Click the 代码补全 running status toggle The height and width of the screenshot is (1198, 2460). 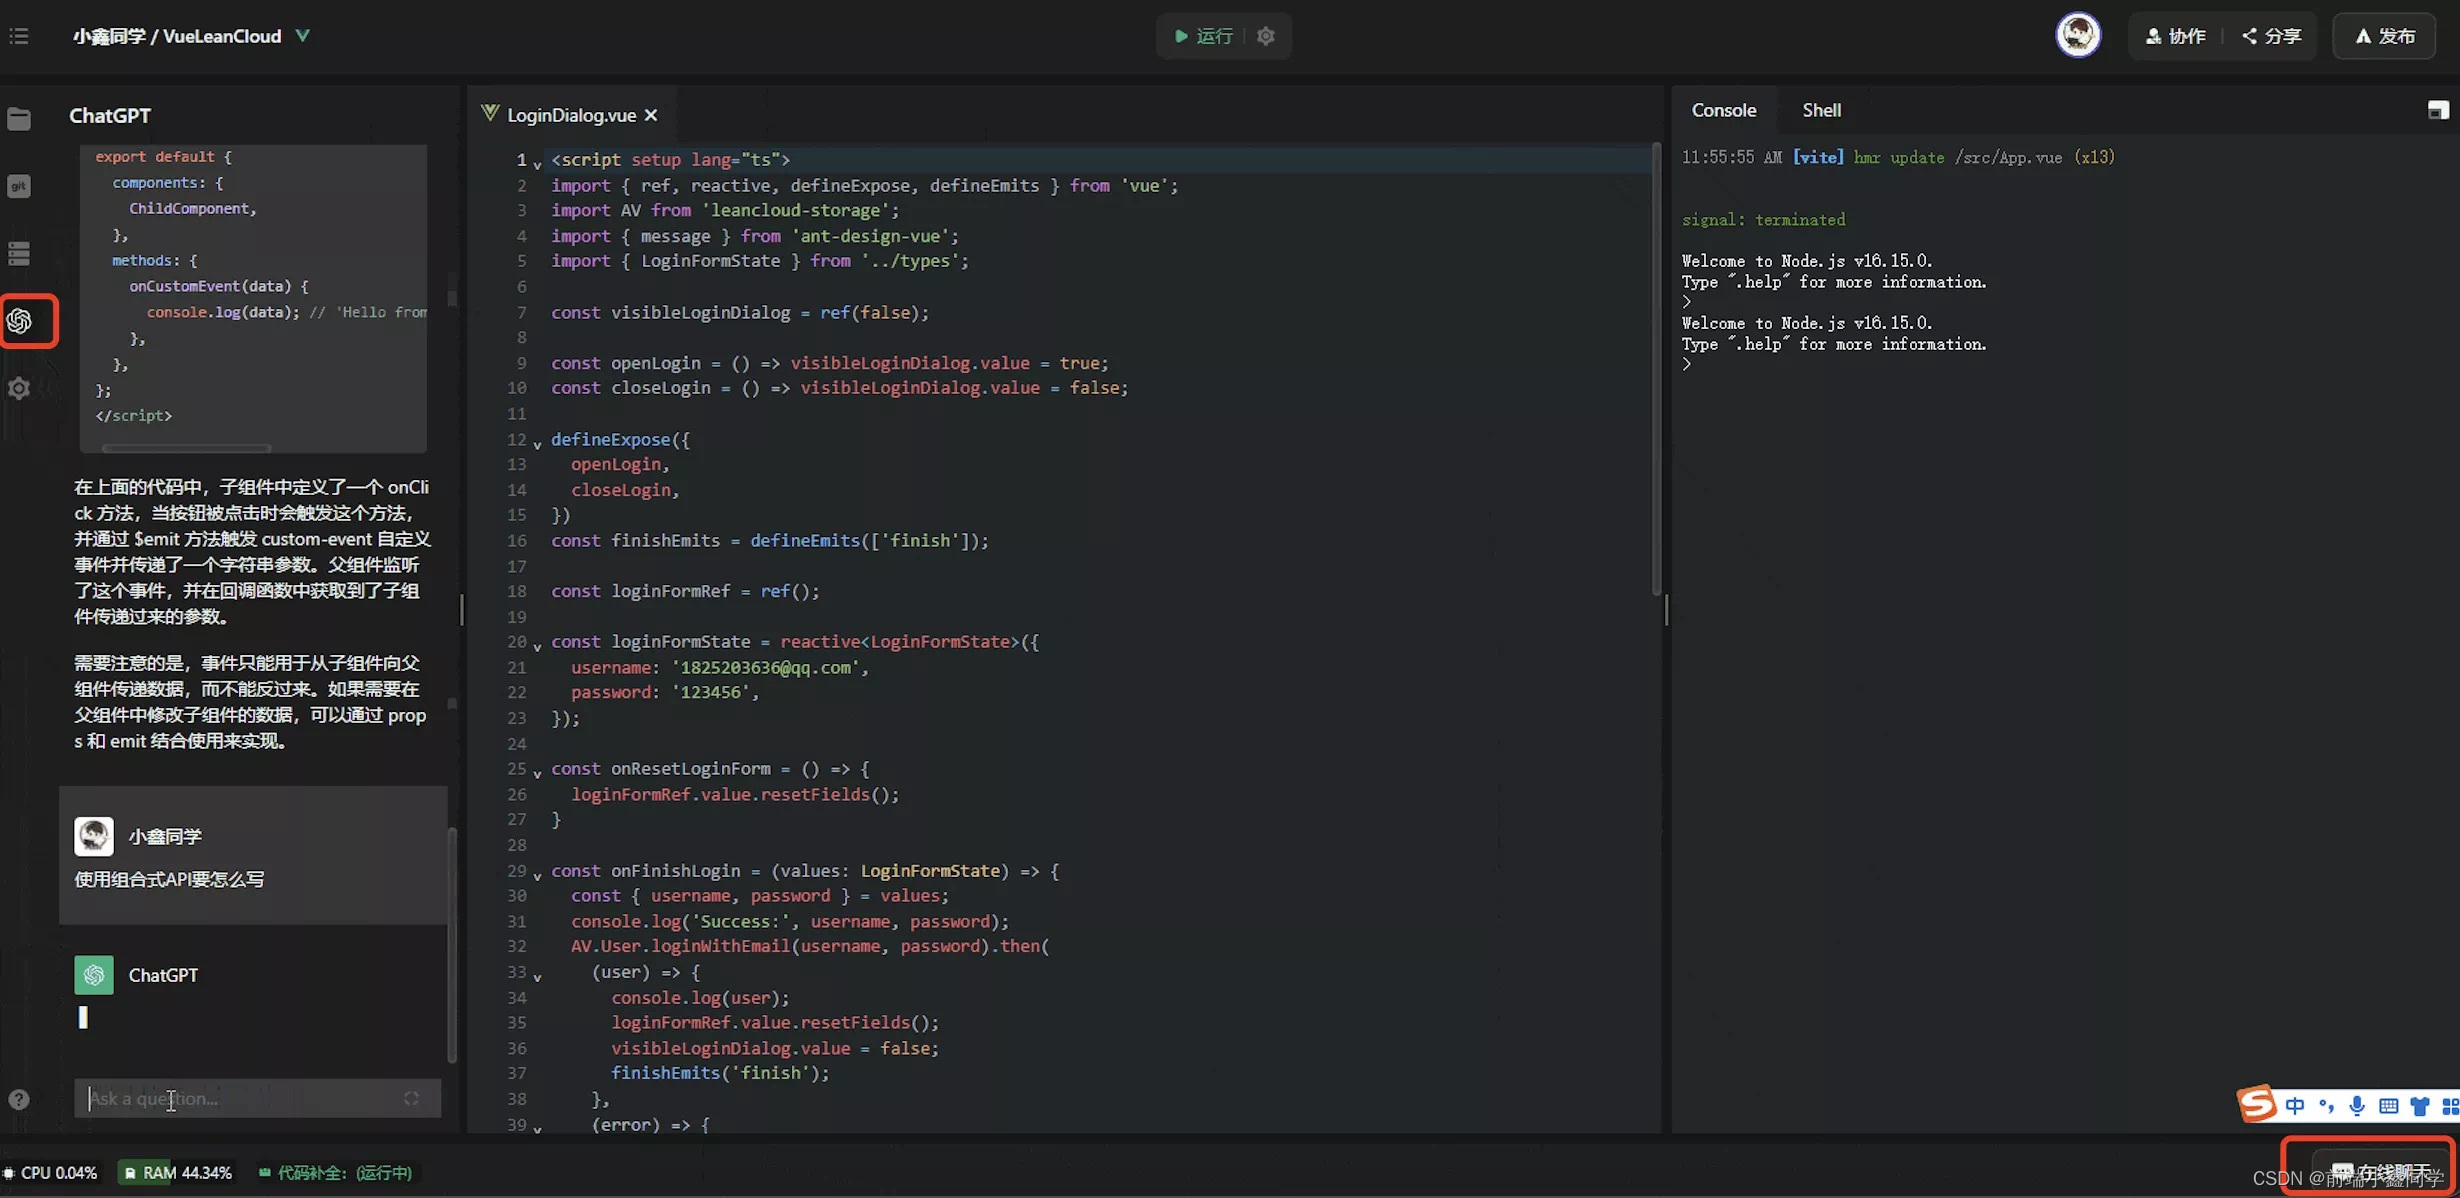334,1171
